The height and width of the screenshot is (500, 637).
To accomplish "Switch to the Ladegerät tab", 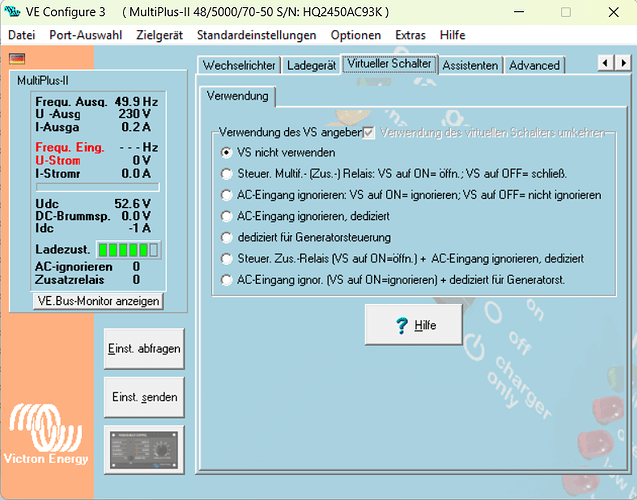I will [x=312, y=65].
